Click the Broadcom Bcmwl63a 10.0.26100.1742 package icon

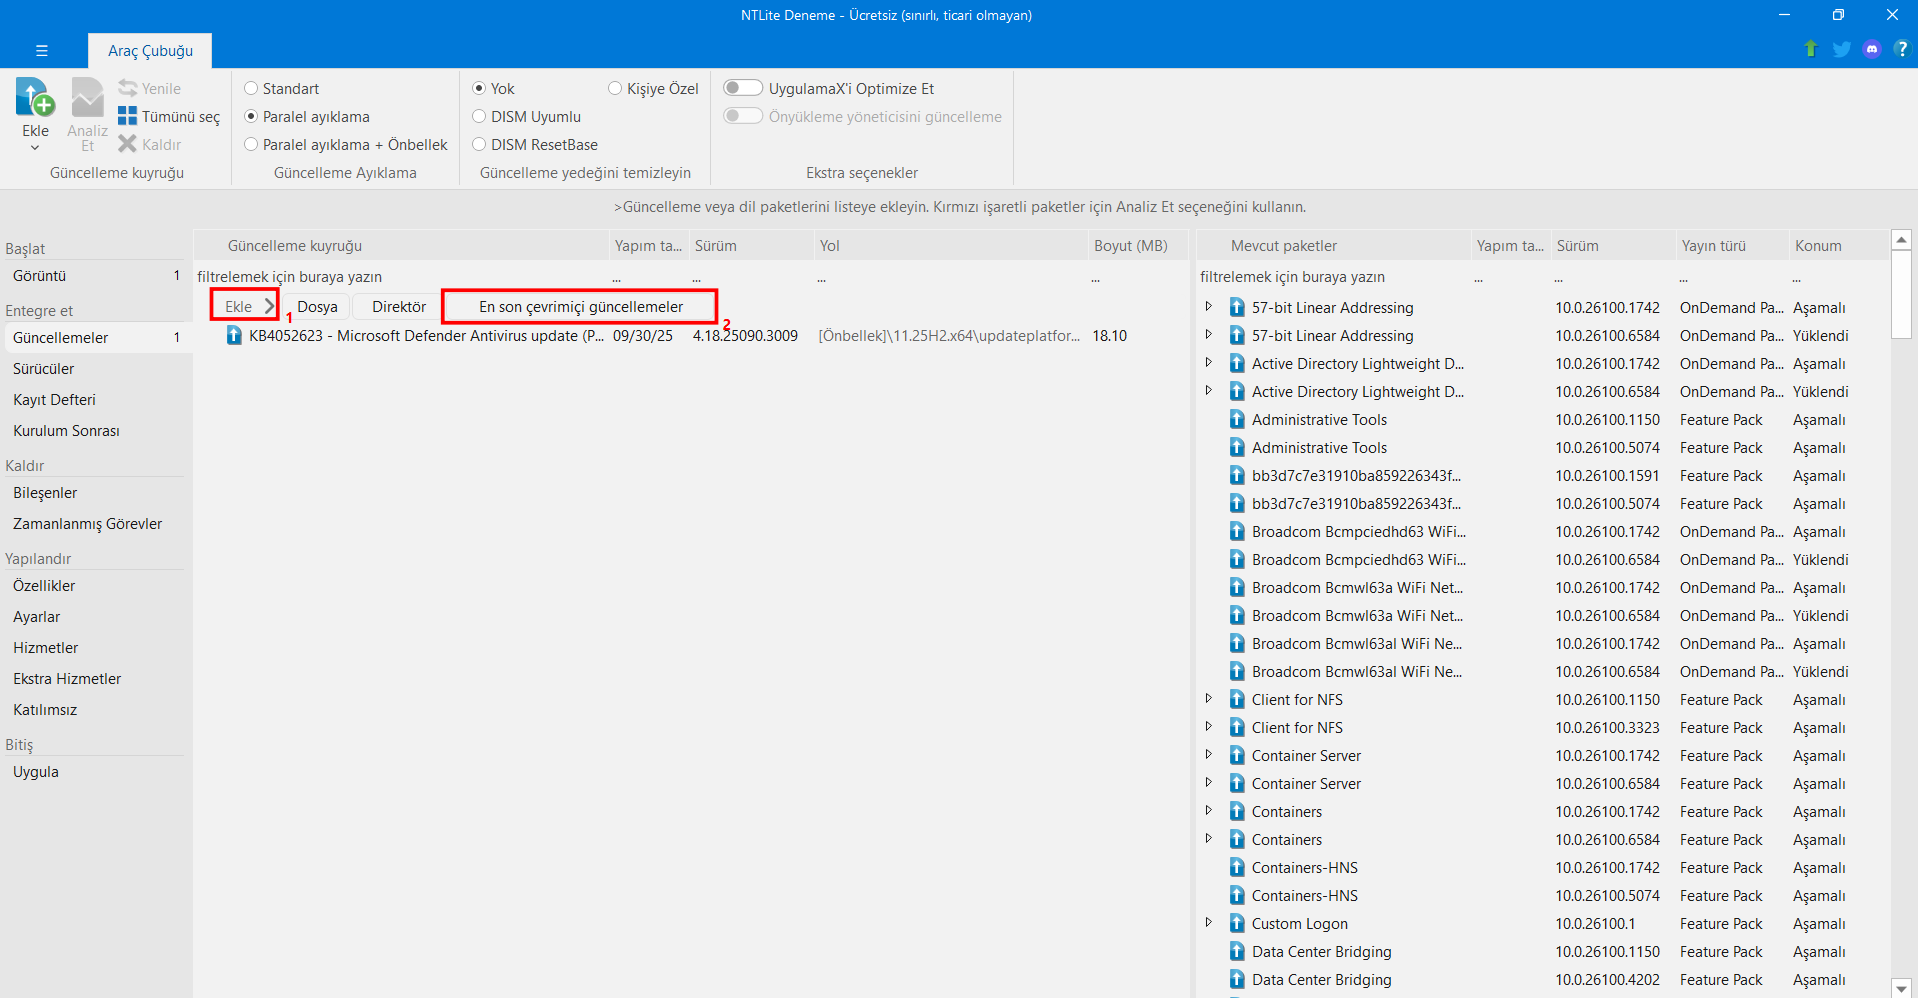(1237, 588)
